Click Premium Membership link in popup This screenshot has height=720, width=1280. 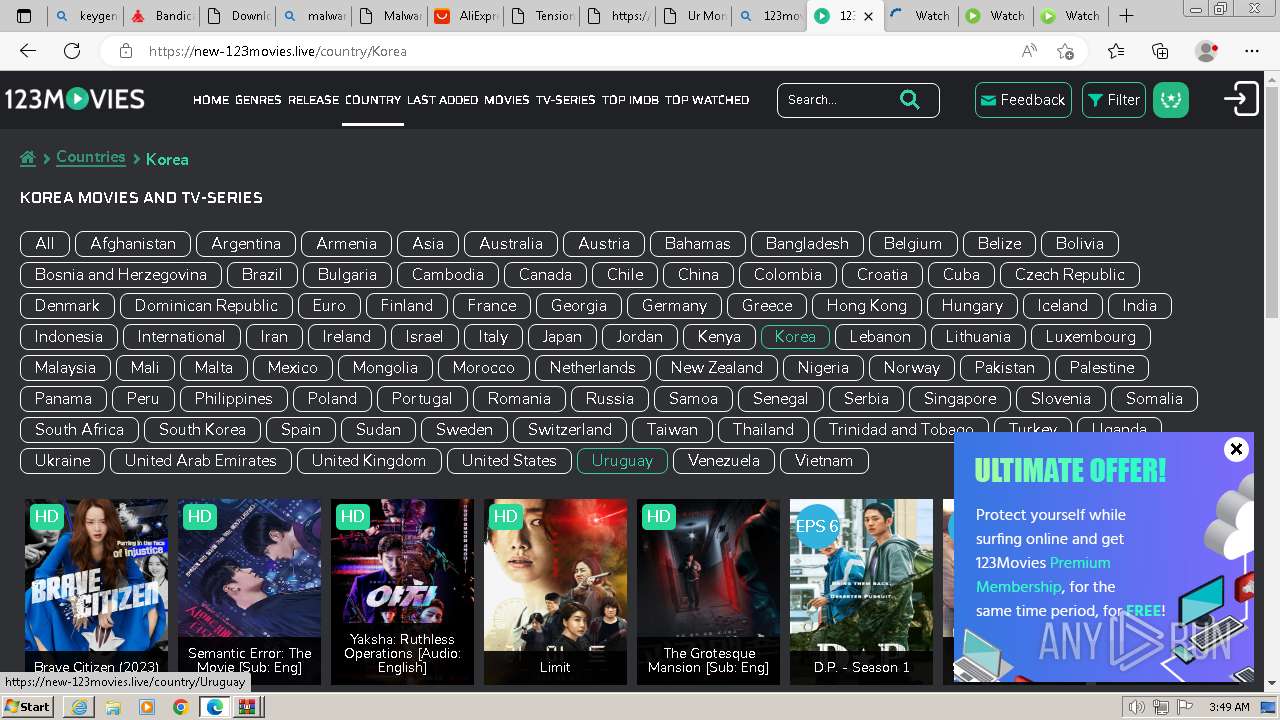pyautogui.click(x=1043, y=575)
